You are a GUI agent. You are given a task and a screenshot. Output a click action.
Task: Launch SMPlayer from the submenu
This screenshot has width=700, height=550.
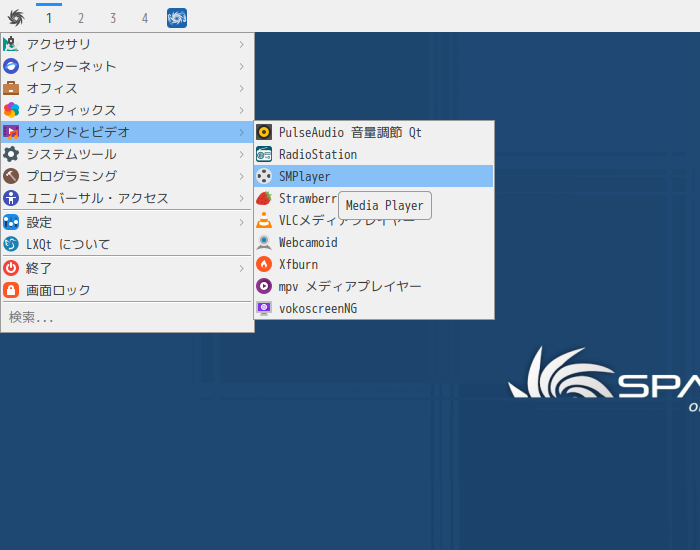coord(374,176)
